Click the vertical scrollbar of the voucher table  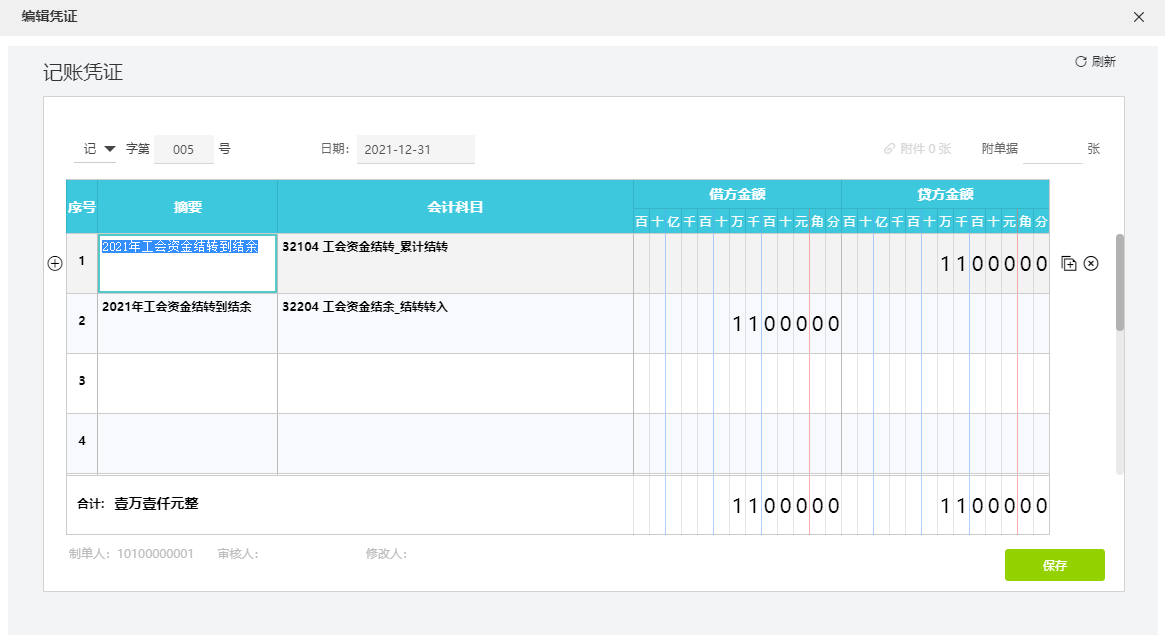(1120, 283)
